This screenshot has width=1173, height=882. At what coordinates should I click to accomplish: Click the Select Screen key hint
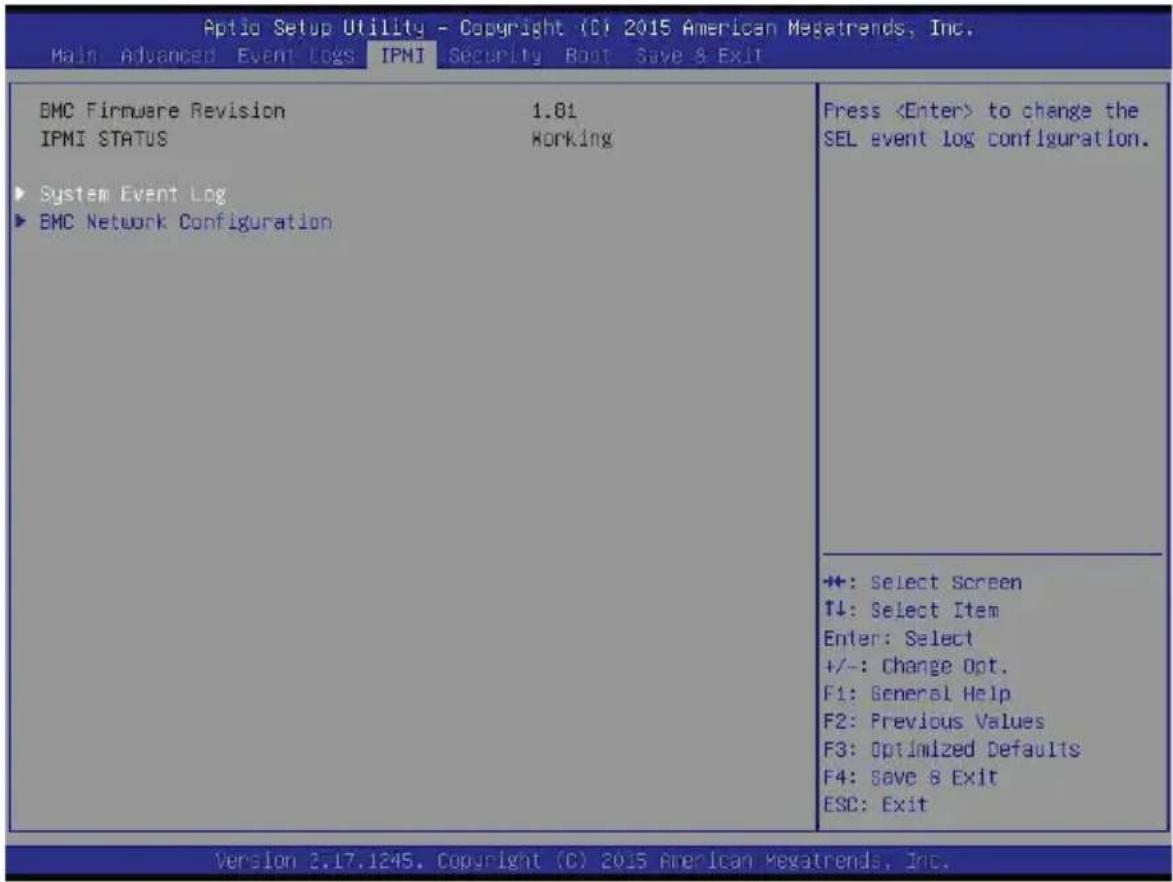pos(922,583)
